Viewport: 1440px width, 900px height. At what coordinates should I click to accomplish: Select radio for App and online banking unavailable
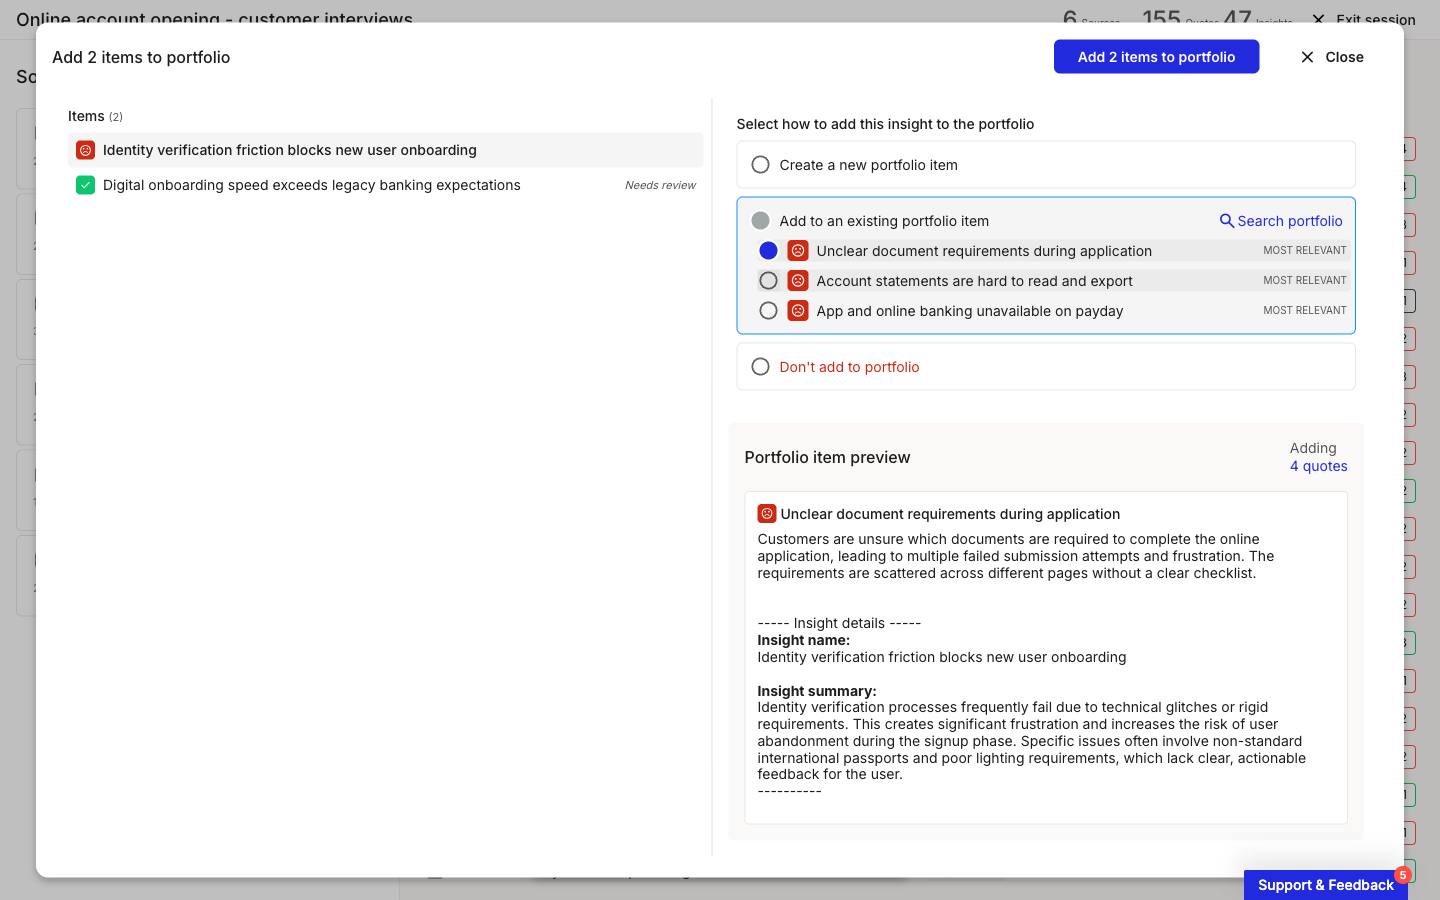(x=768, y=311)
